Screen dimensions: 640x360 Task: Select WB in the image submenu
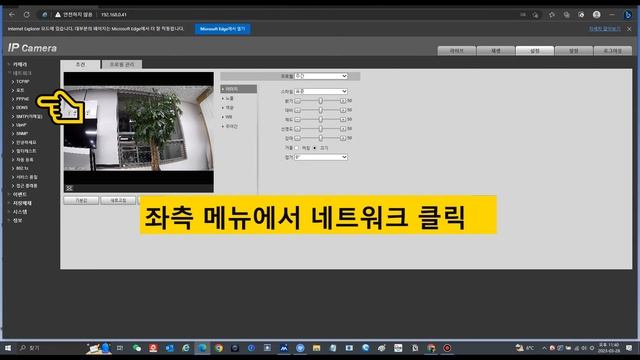point(229,117)
